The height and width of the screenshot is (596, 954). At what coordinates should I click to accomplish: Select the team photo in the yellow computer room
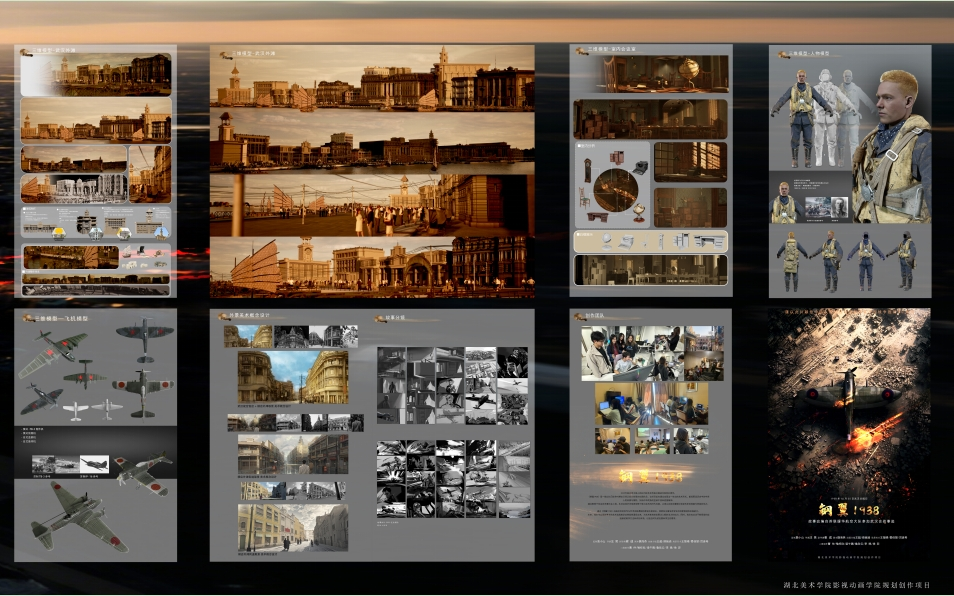651,403
